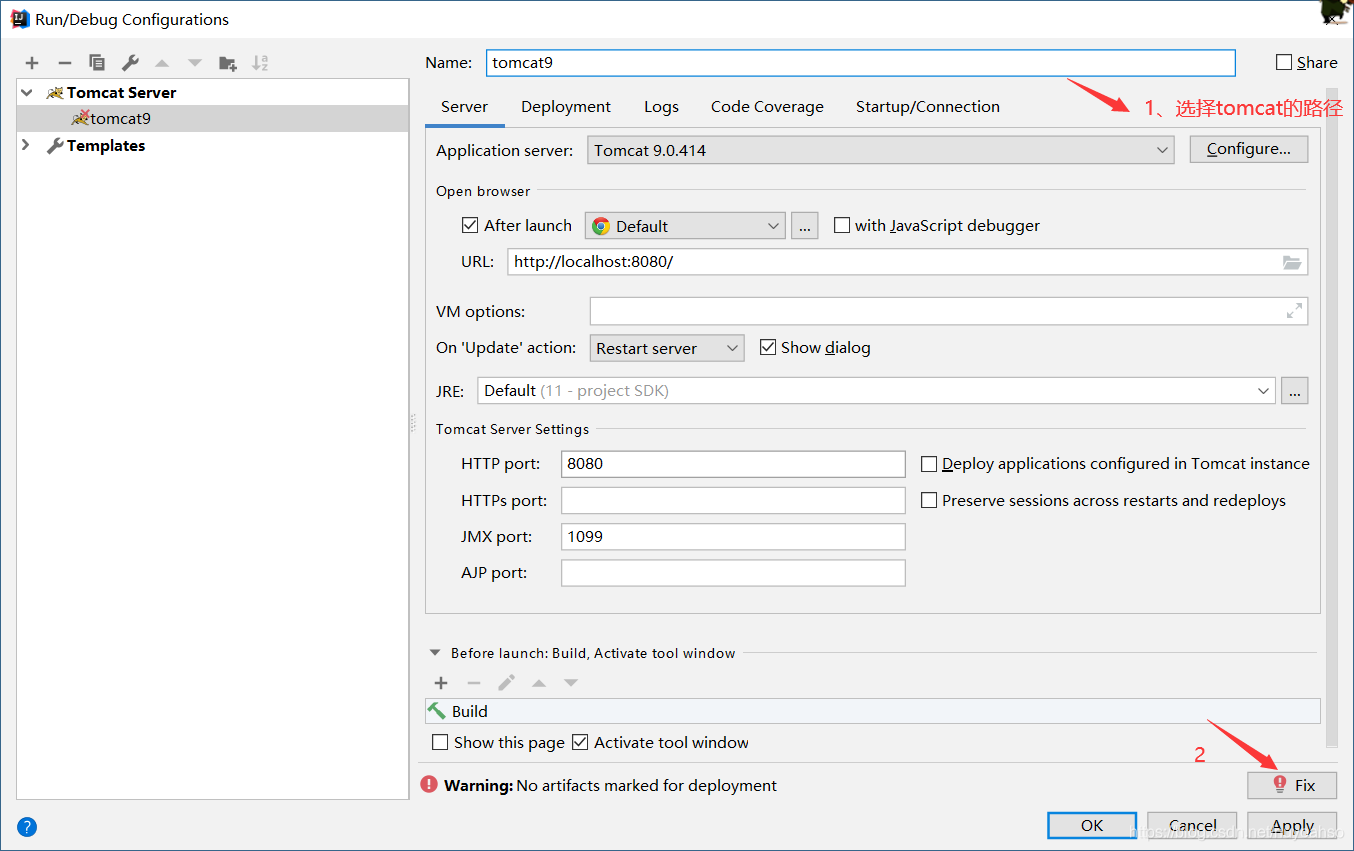Image resolution: width=1354 pixels, height=851 pixels.
Task: Collapse Before launch section triangle
Action: [435, 653]
